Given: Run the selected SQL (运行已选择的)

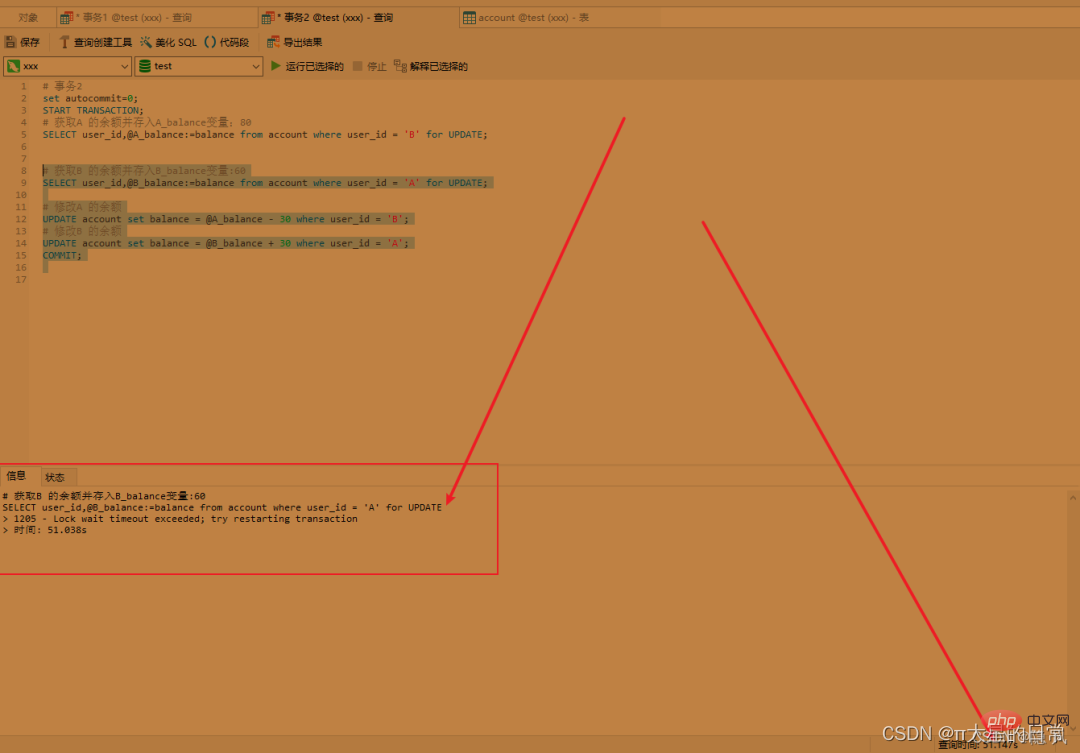Looking at the screenshot, I should tap(307, 66).
